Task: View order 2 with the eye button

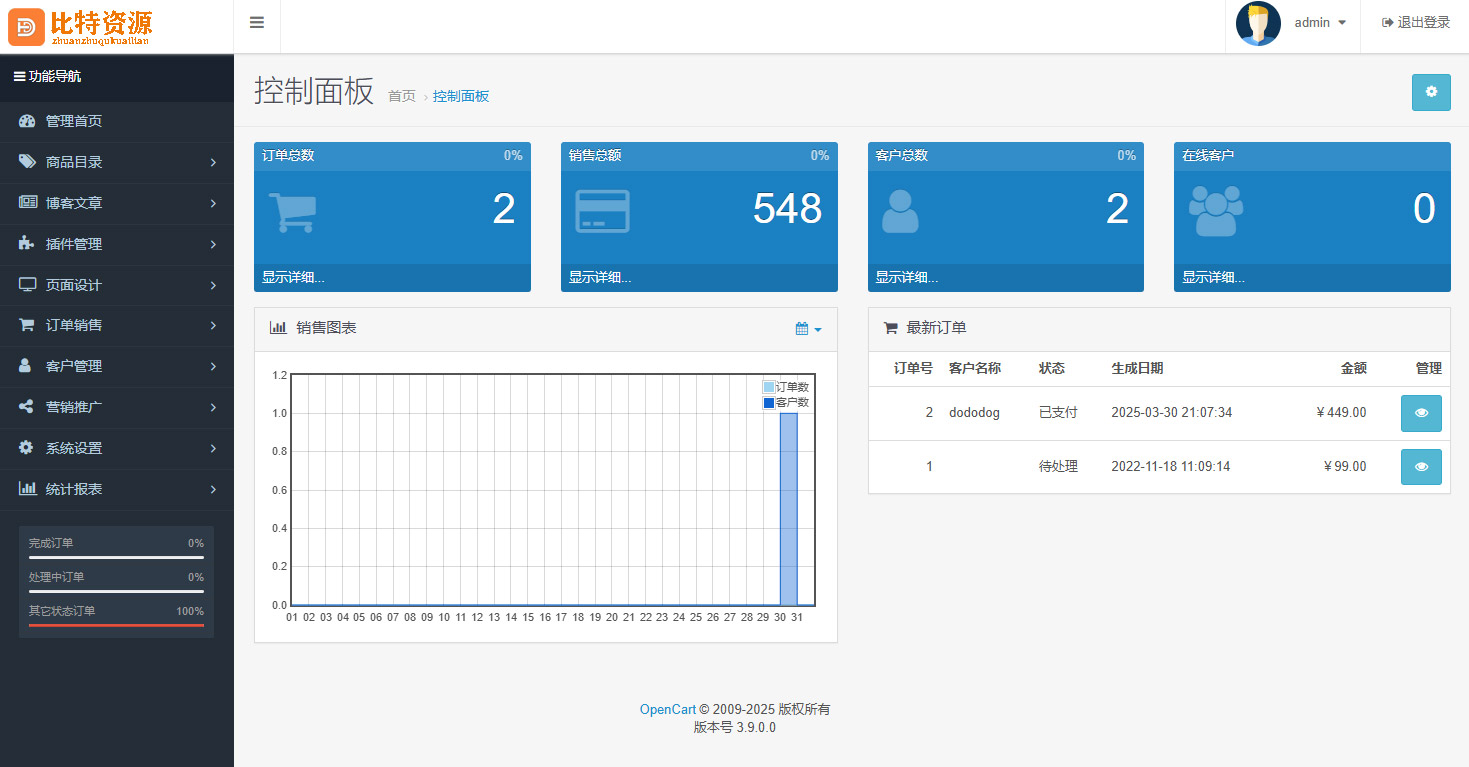Action: pos(1421,413)
